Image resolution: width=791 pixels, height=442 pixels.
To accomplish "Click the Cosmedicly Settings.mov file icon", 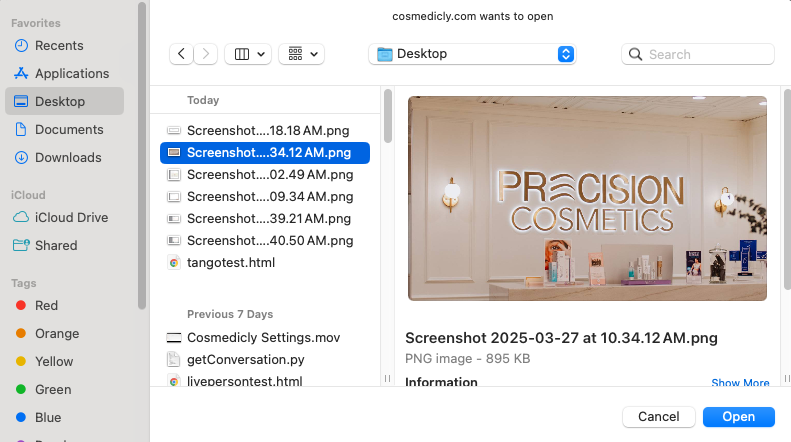I will (x=174, y=338).
